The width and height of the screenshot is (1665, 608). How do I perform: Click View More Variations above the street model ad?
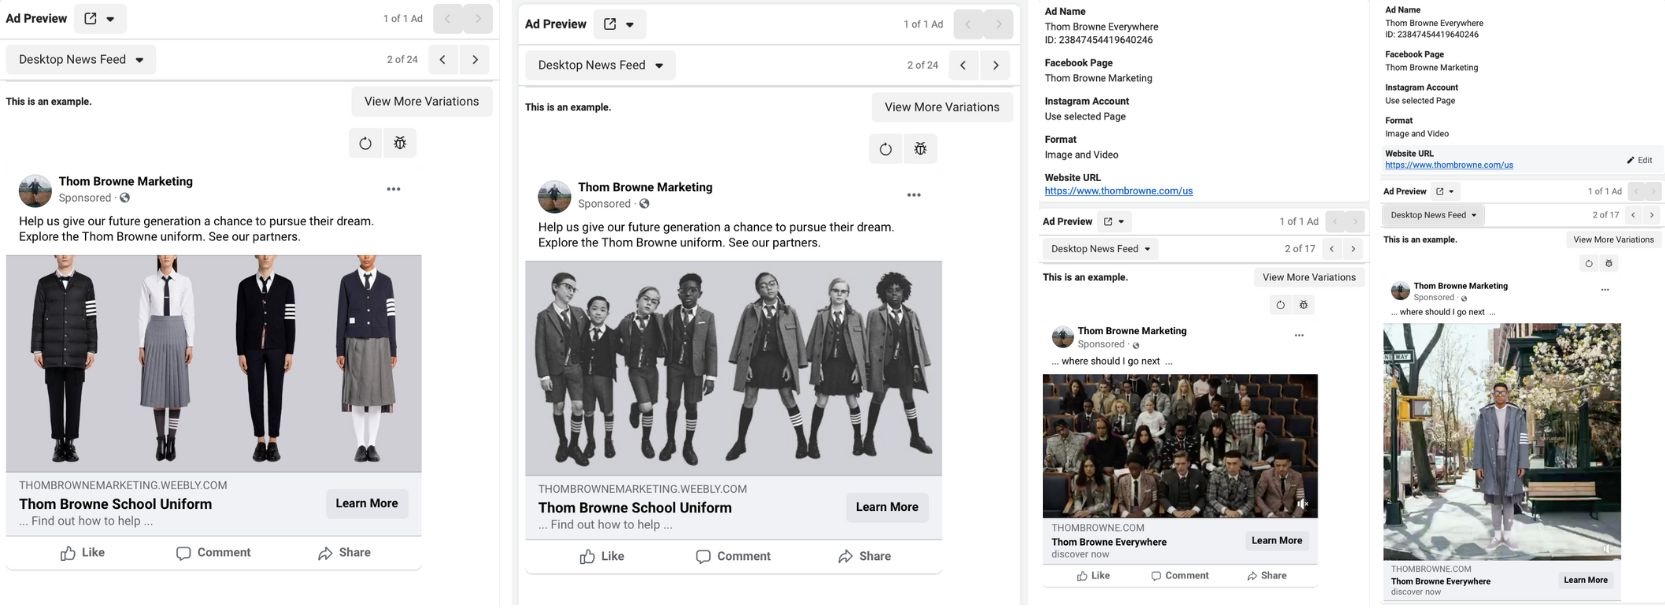[1613, 240]
